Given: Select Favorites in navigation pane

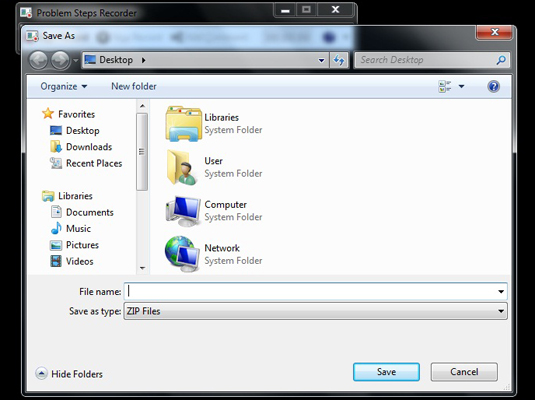Looking at the screenshot, I should point(76,114).
